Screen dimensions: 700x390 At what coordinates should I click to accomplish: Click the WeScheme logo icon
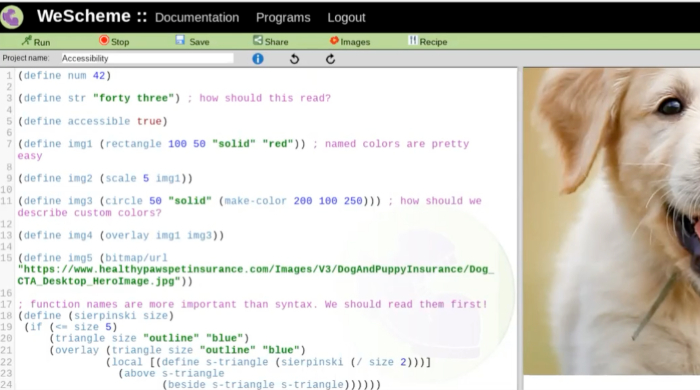[x=12, y=17]
